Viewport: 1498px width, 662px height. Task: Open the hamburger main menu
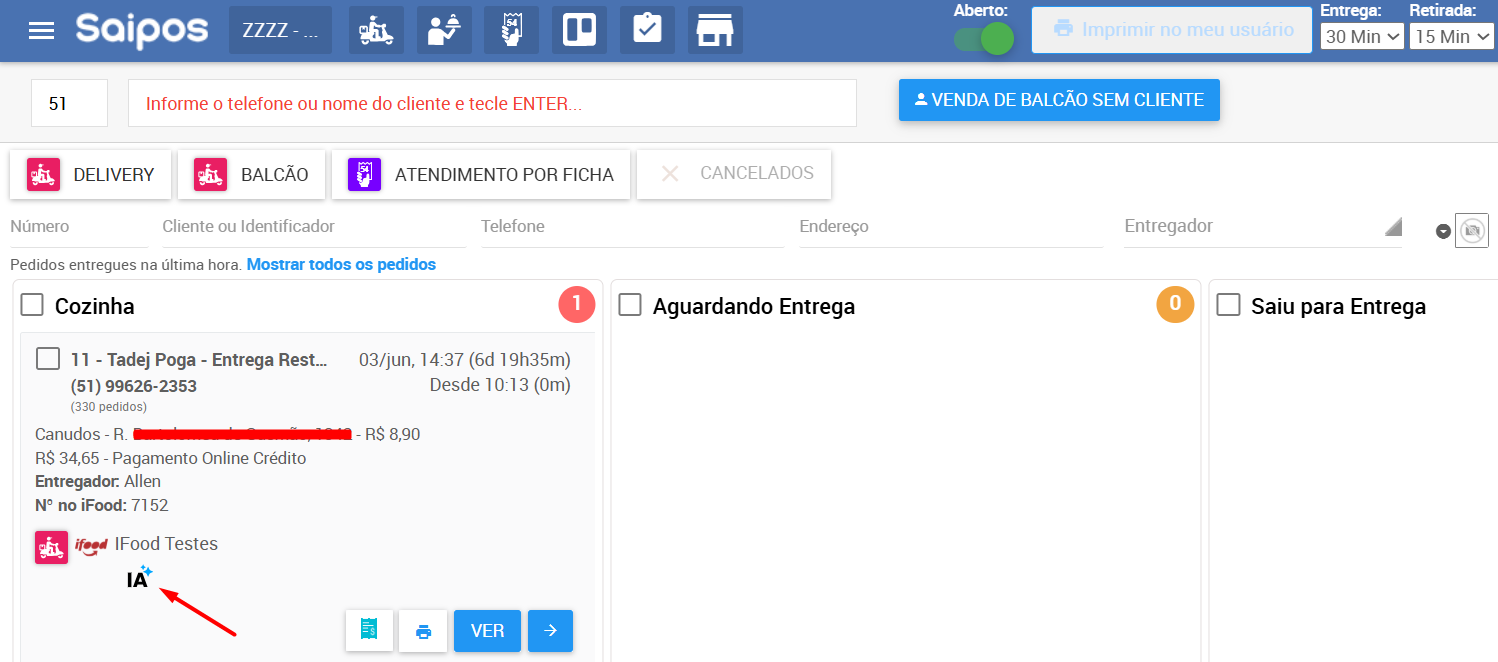click(x=42, y=30)
